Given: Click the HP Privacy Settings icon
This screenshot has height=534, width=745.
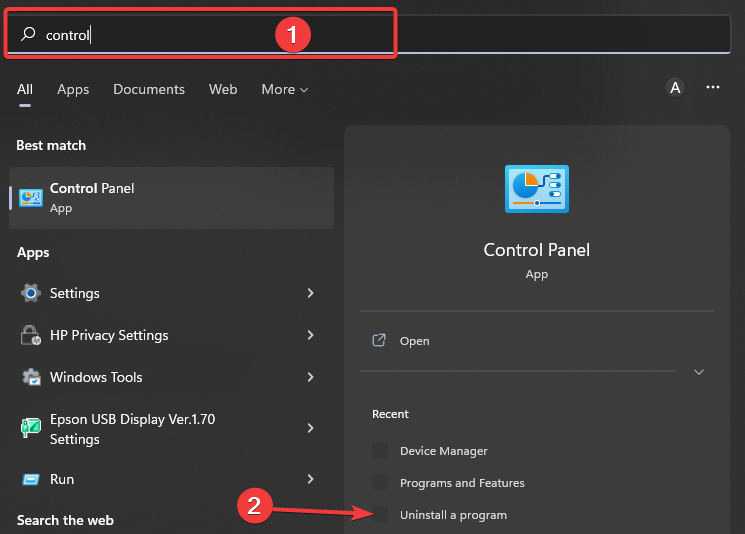Looking at the screenshot, I should pyautogui.click(x=31, y=335).
